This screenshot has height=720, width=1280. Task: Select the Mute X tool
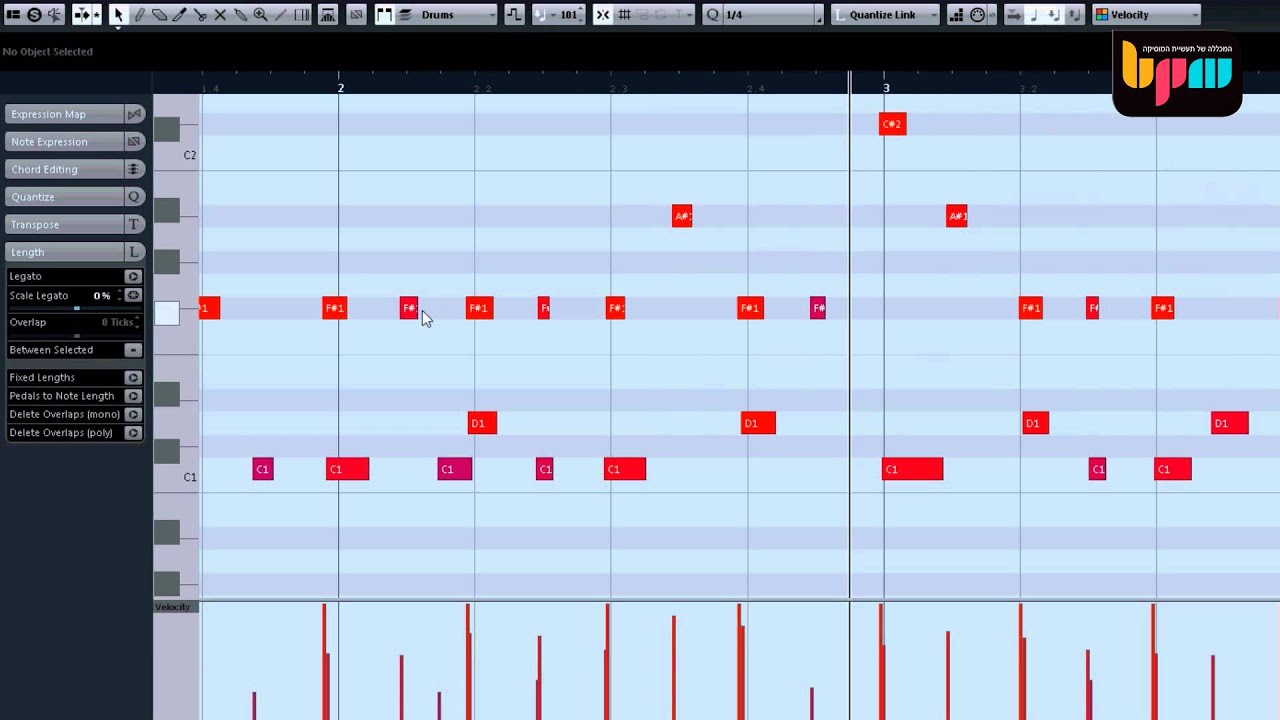(x=220, y=15)
